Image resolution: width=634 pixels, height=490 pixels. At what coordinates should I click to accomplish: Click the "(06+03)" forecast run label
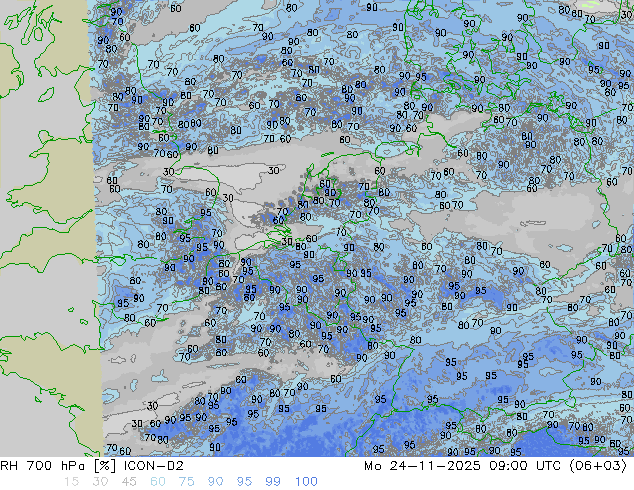(x=598, y=466)
